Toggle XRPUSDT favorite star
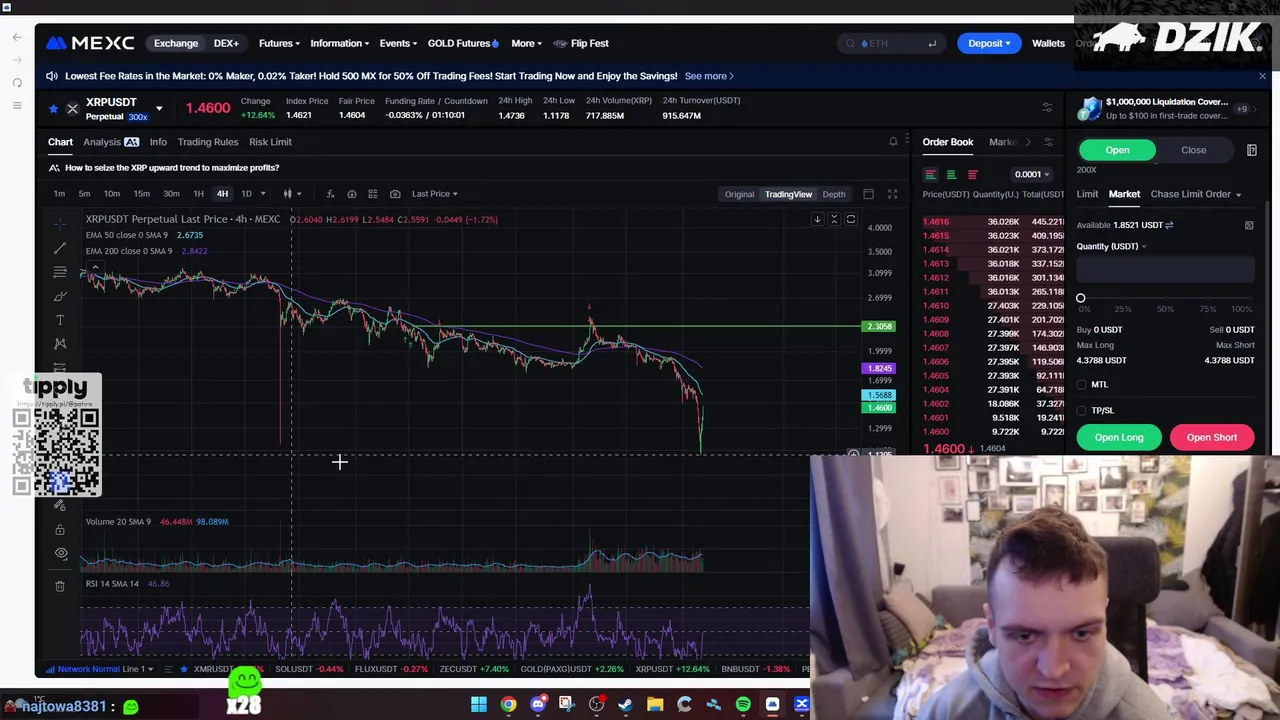The height and width of the screenshot is (720, 1280). (x=54, y=108)
